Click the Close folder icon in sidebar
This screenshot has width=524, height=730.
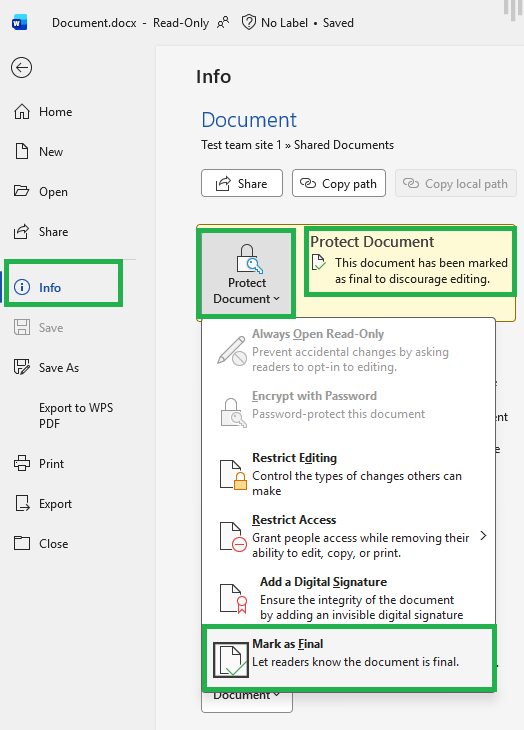coord(21,543)
